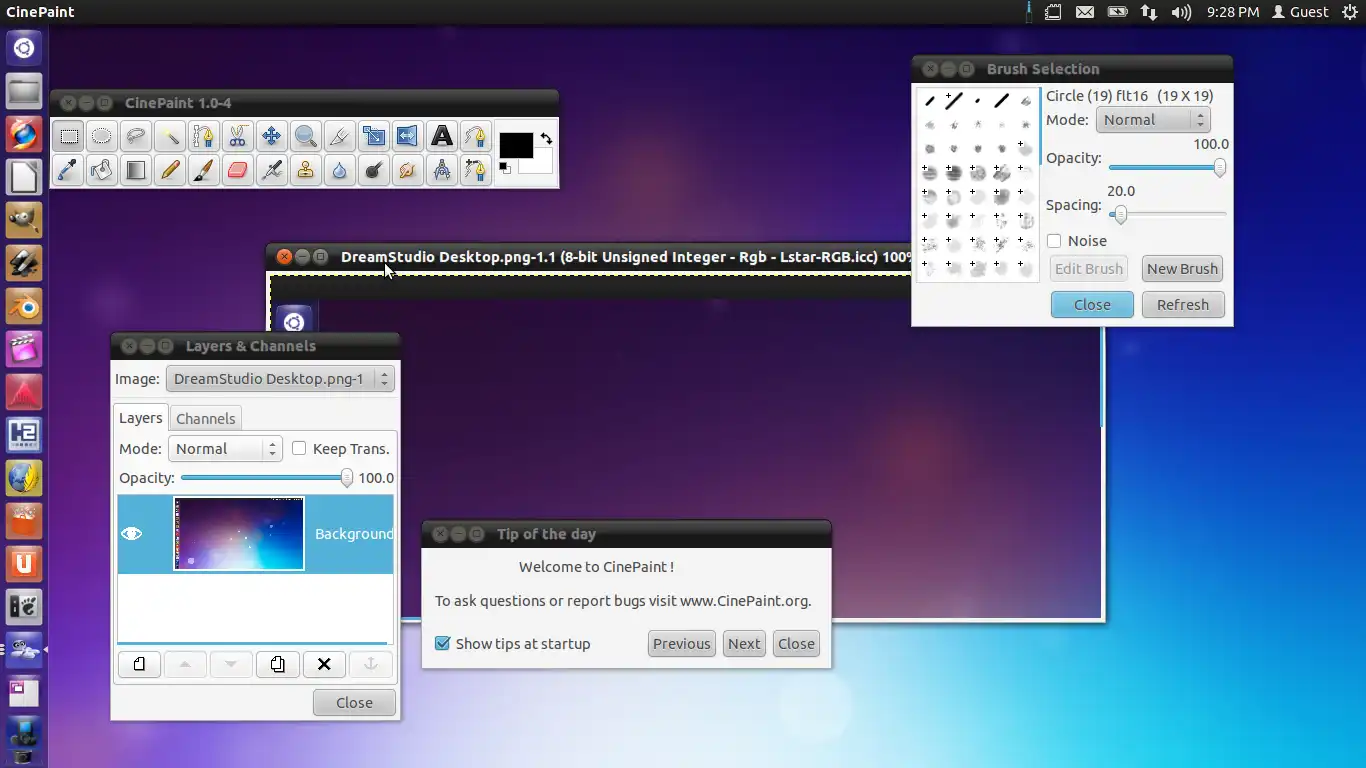Select the Dodge/Burn tool

(374, 170)
